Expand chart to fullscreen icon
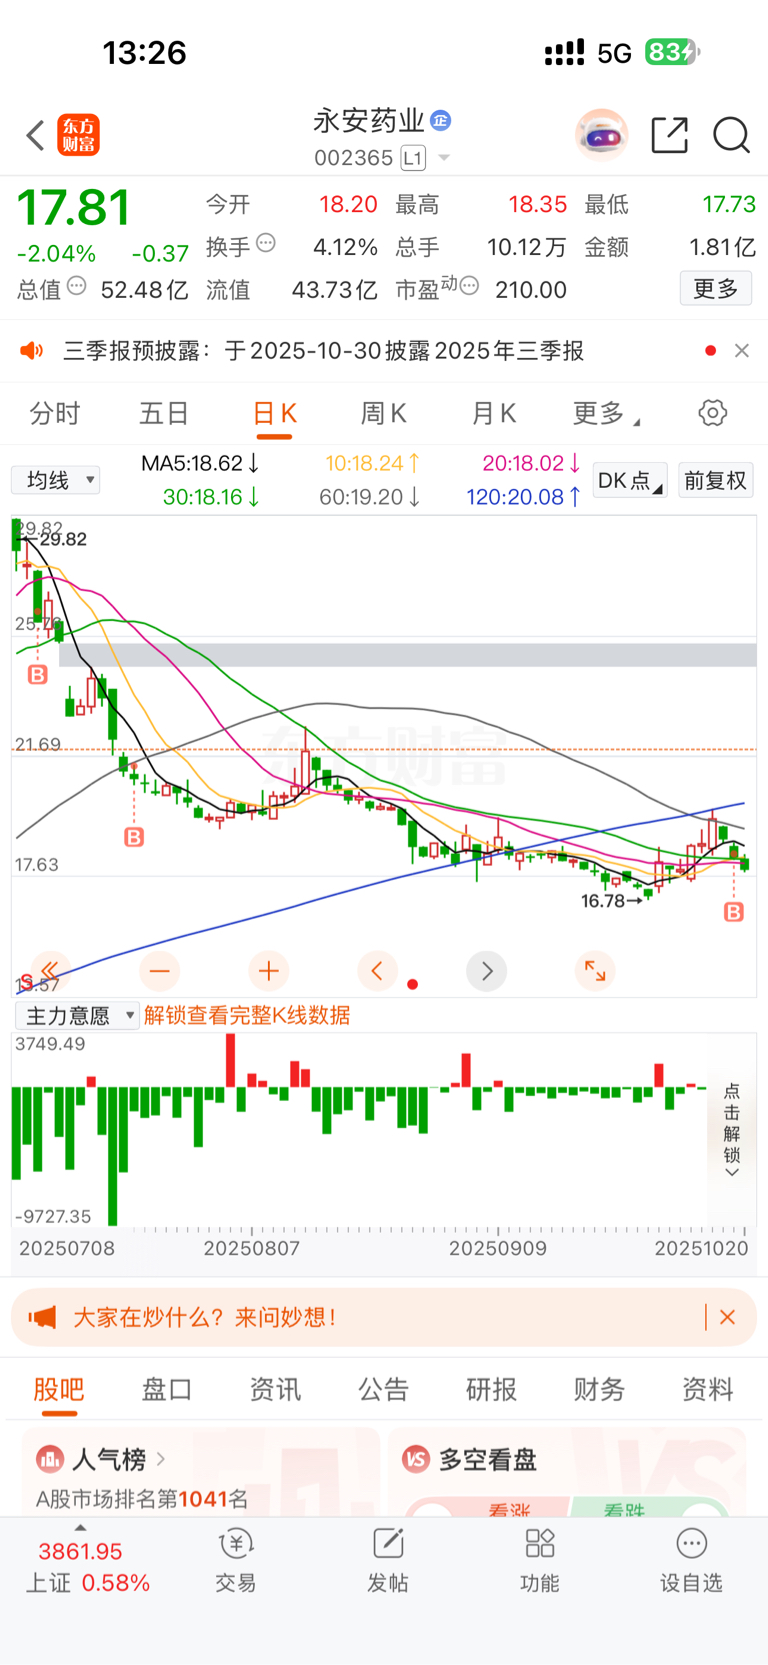The width and height of the screenshot is (768, 1665). pyautogui.click(x=595, y=971)
